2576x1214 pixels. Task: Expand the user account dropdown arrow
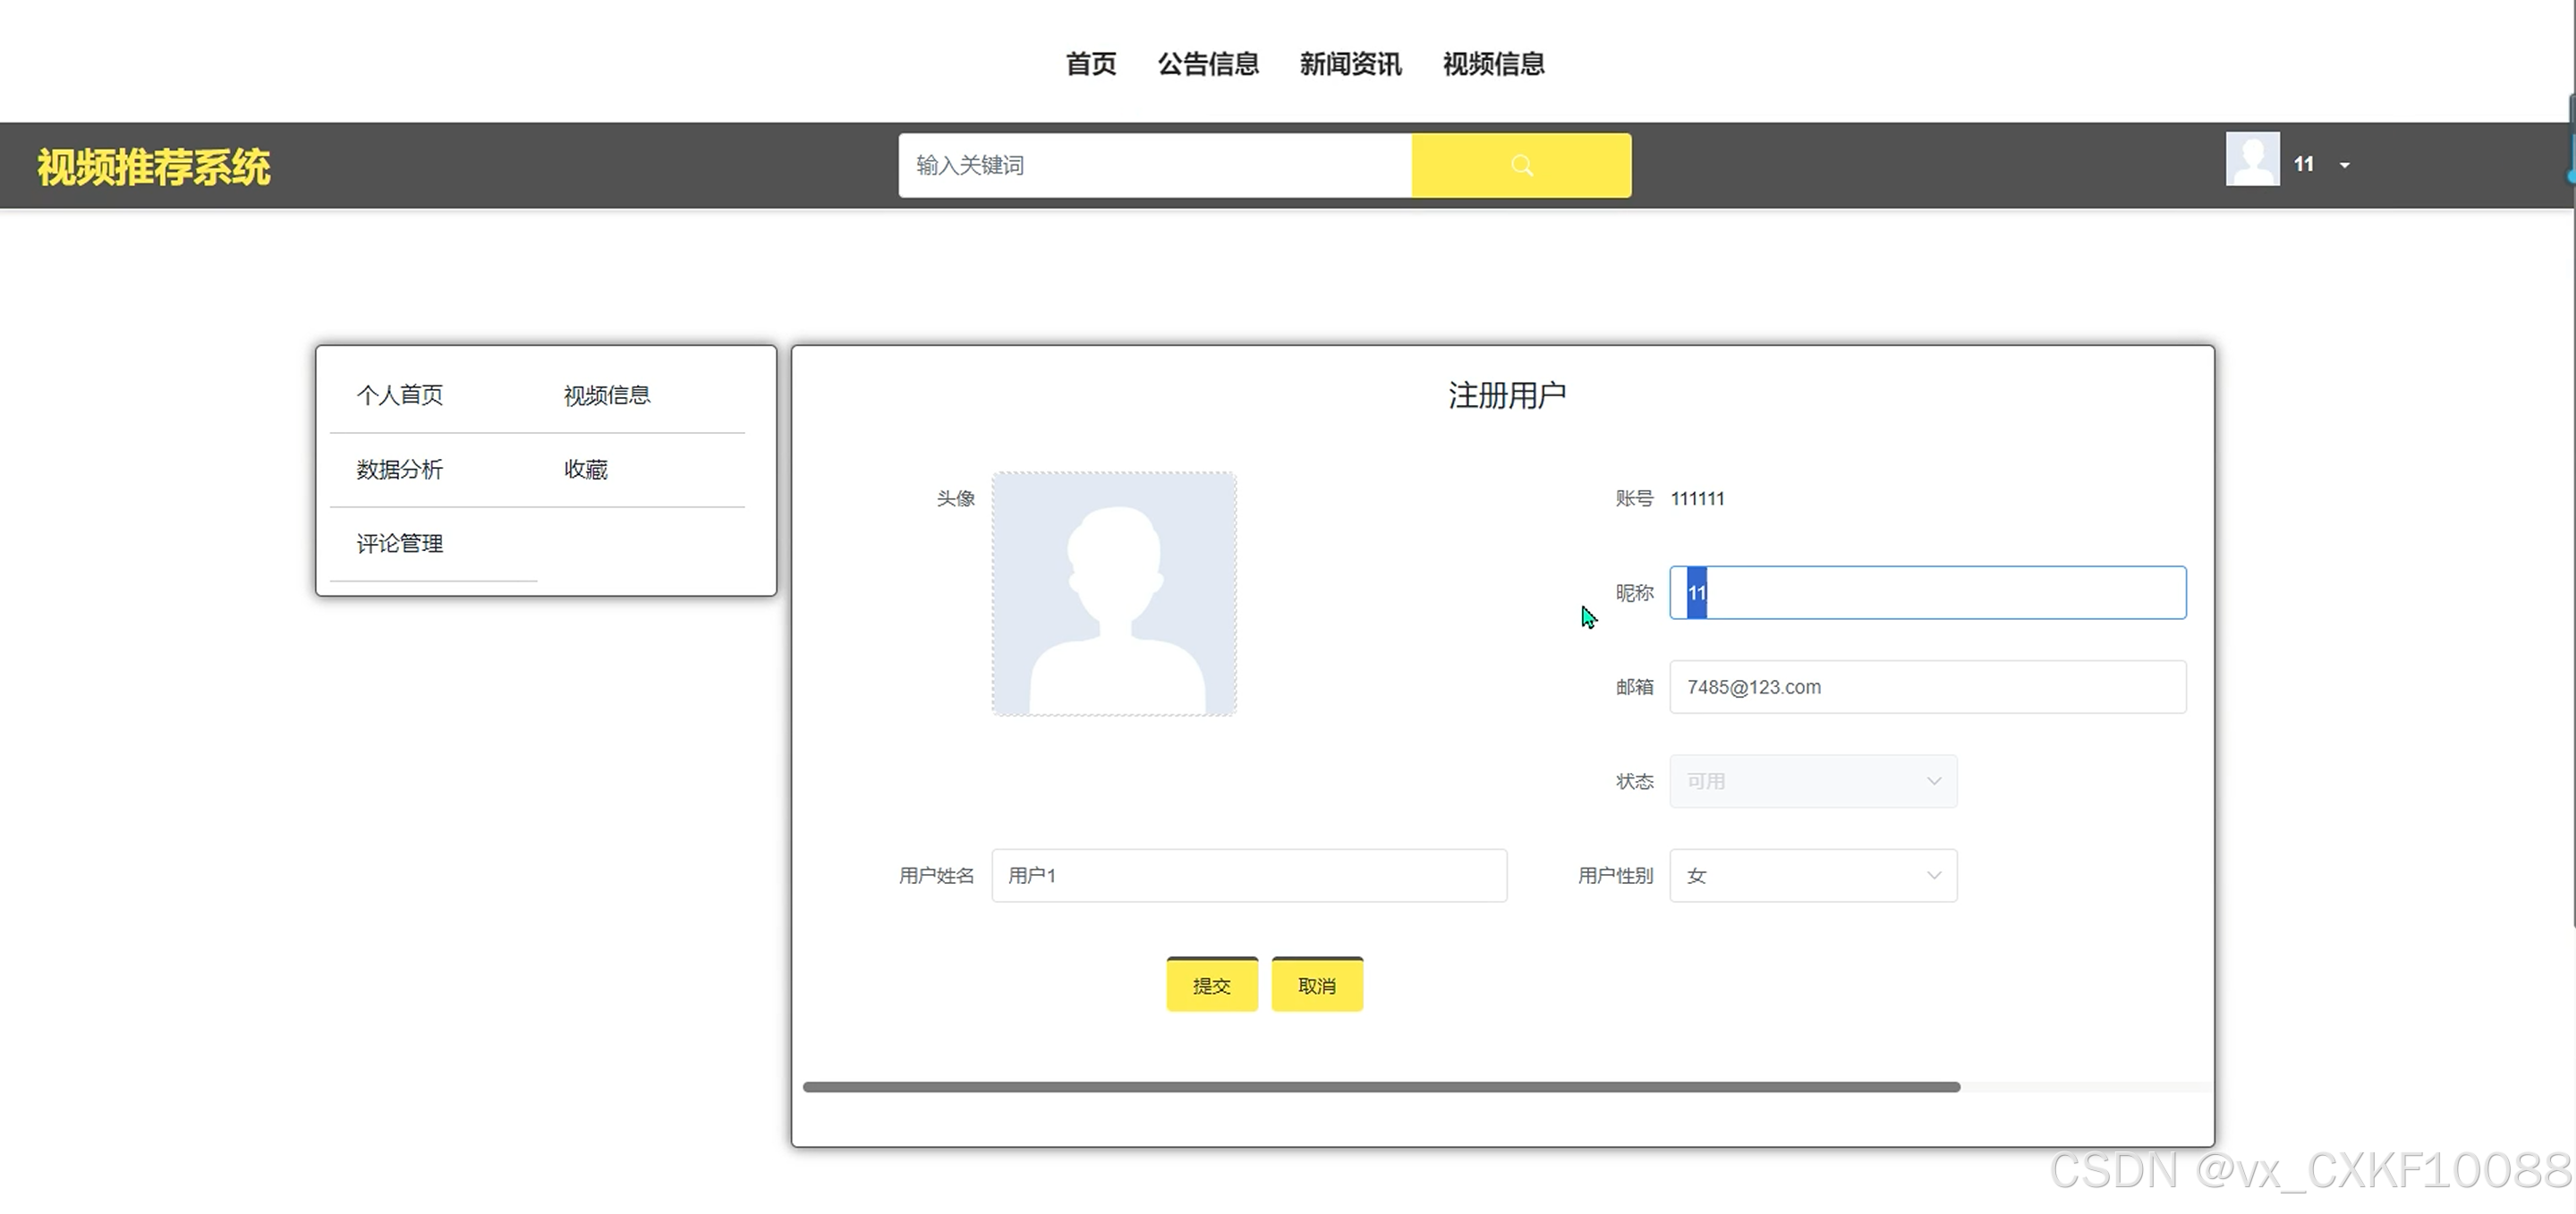pos(2344,165)
